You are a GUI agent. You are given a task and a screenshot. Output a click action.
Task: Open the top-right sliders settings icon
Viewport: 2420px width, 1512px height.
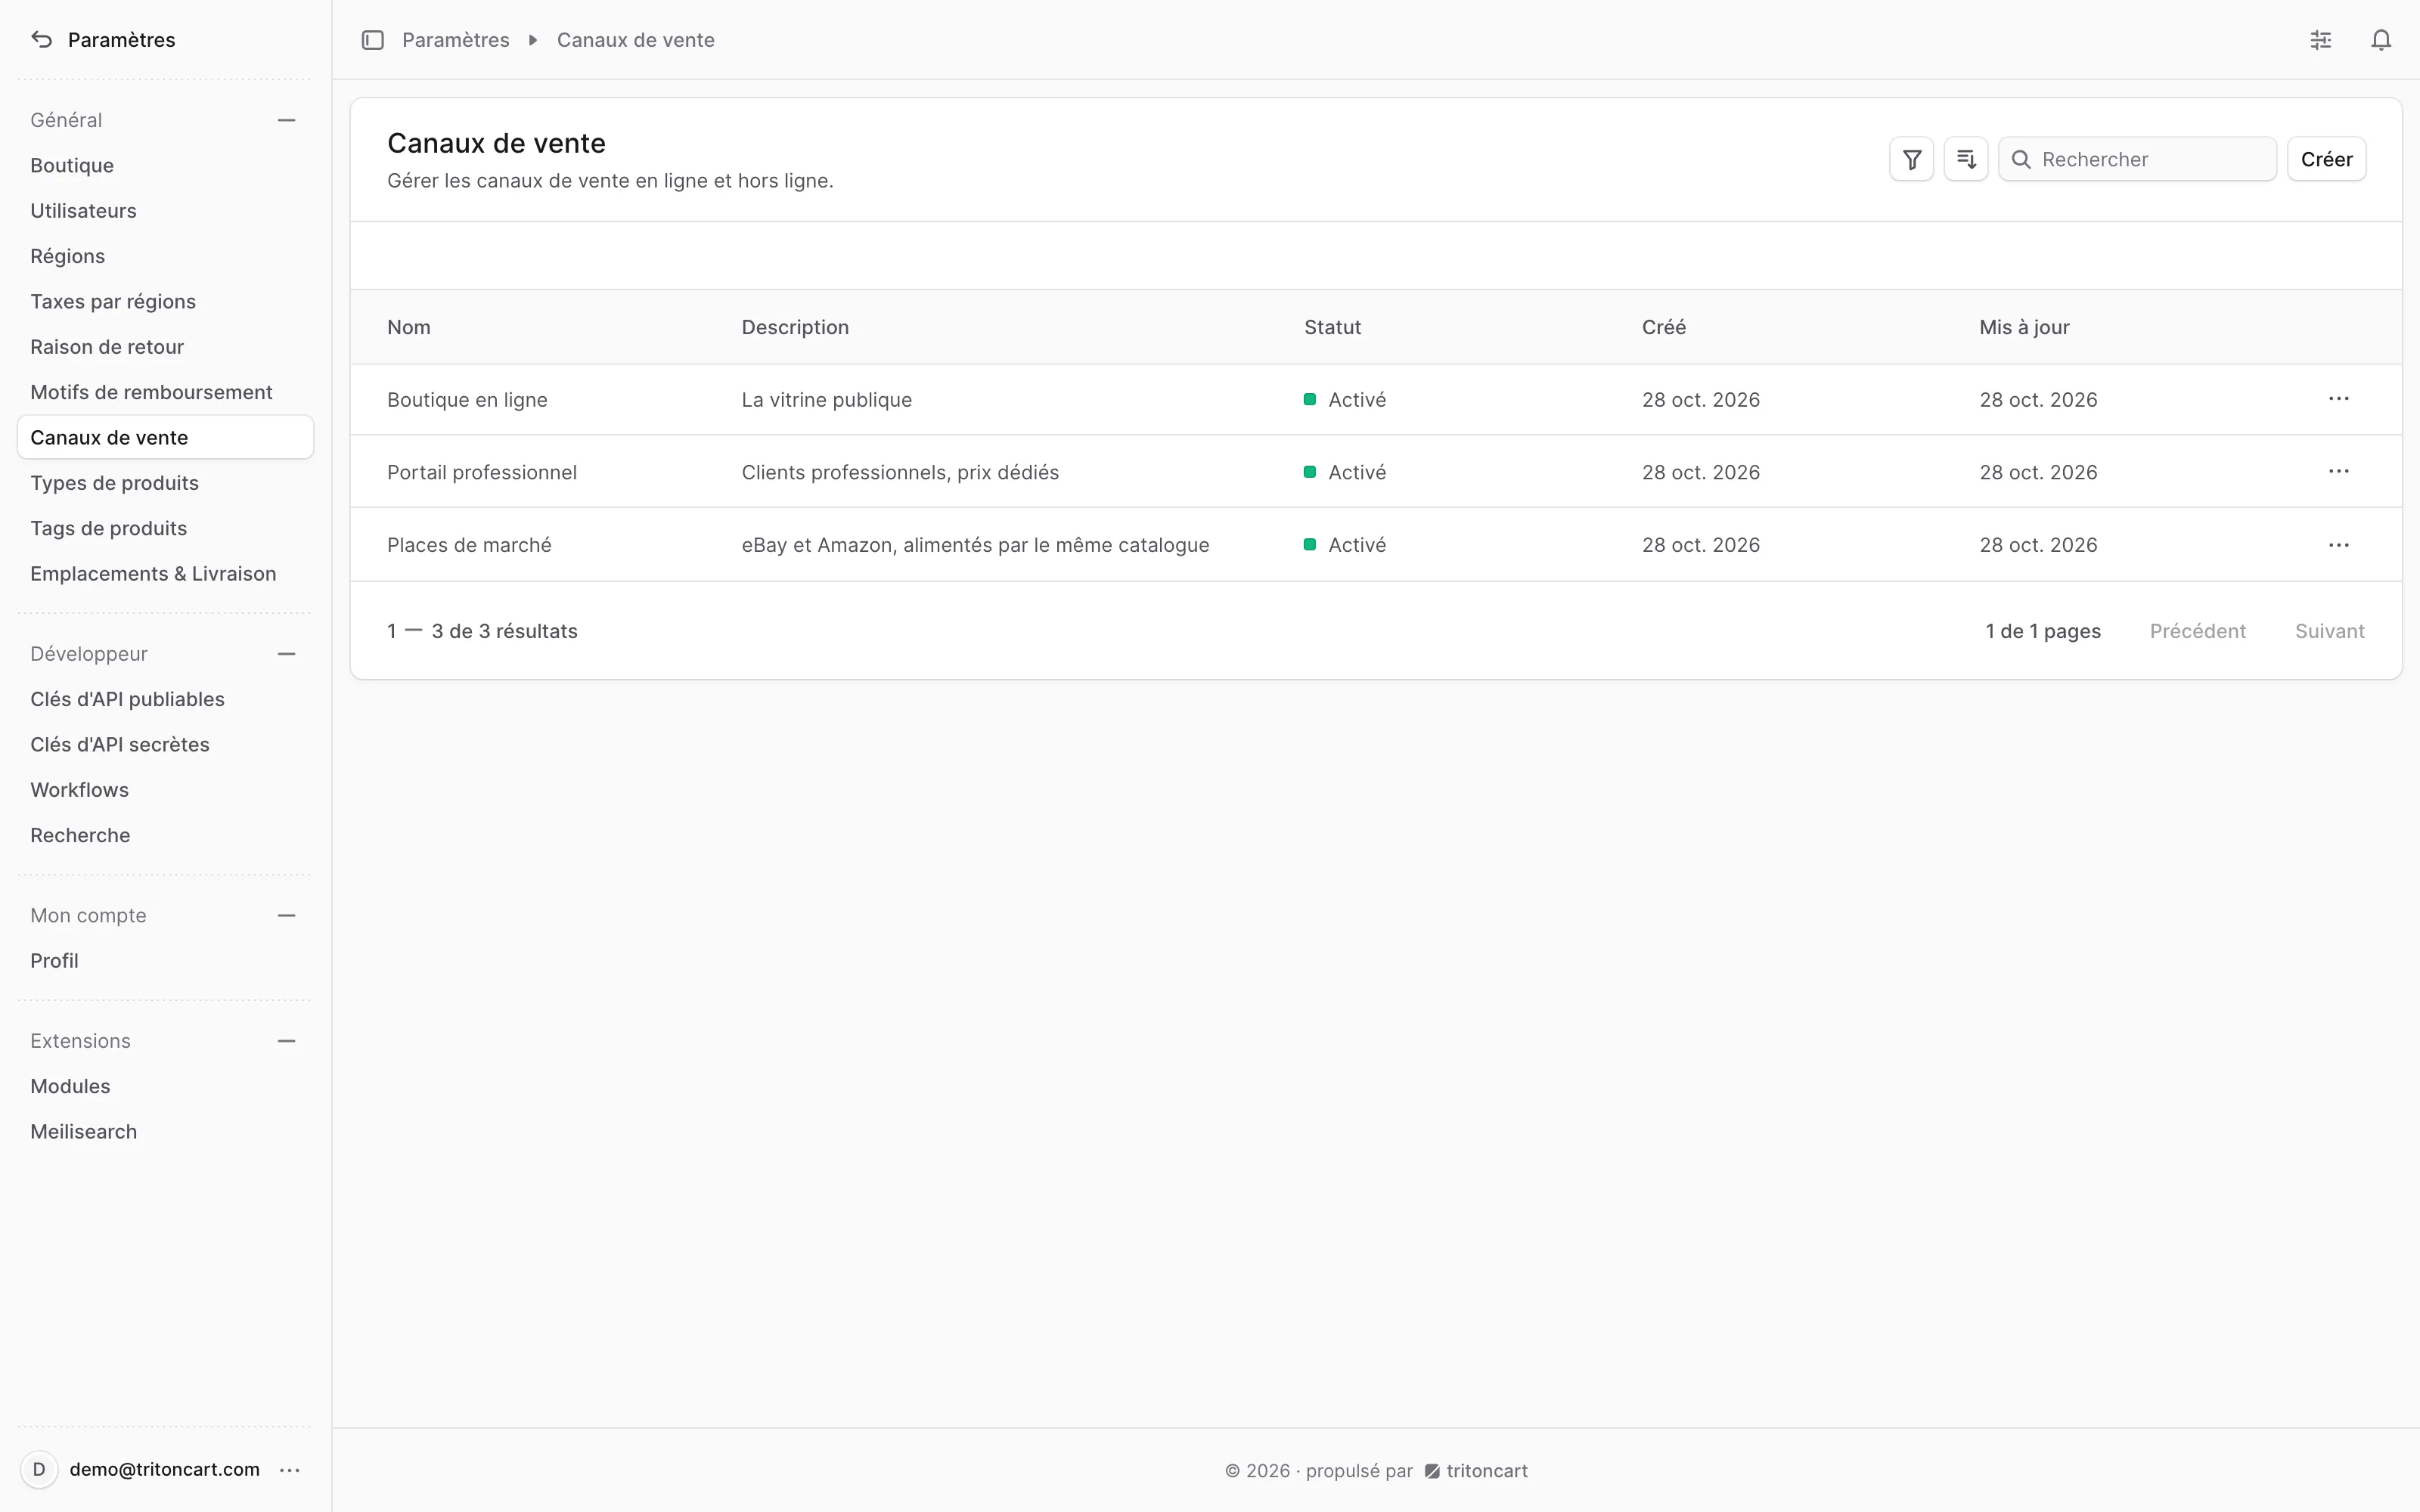coord(2321,40)
